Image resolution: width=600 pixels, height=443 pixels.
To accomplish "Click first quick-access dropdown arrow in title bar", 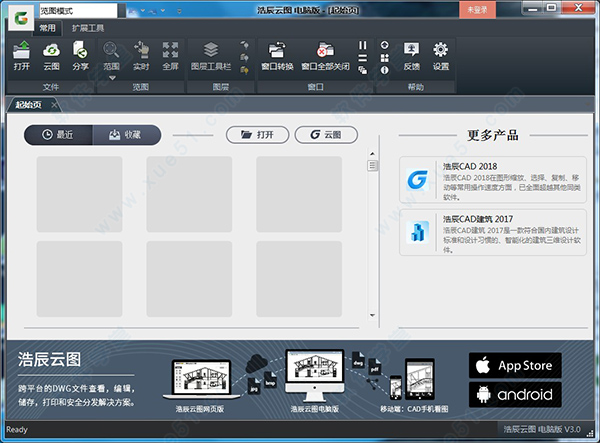I will click(x=143, y=11).
